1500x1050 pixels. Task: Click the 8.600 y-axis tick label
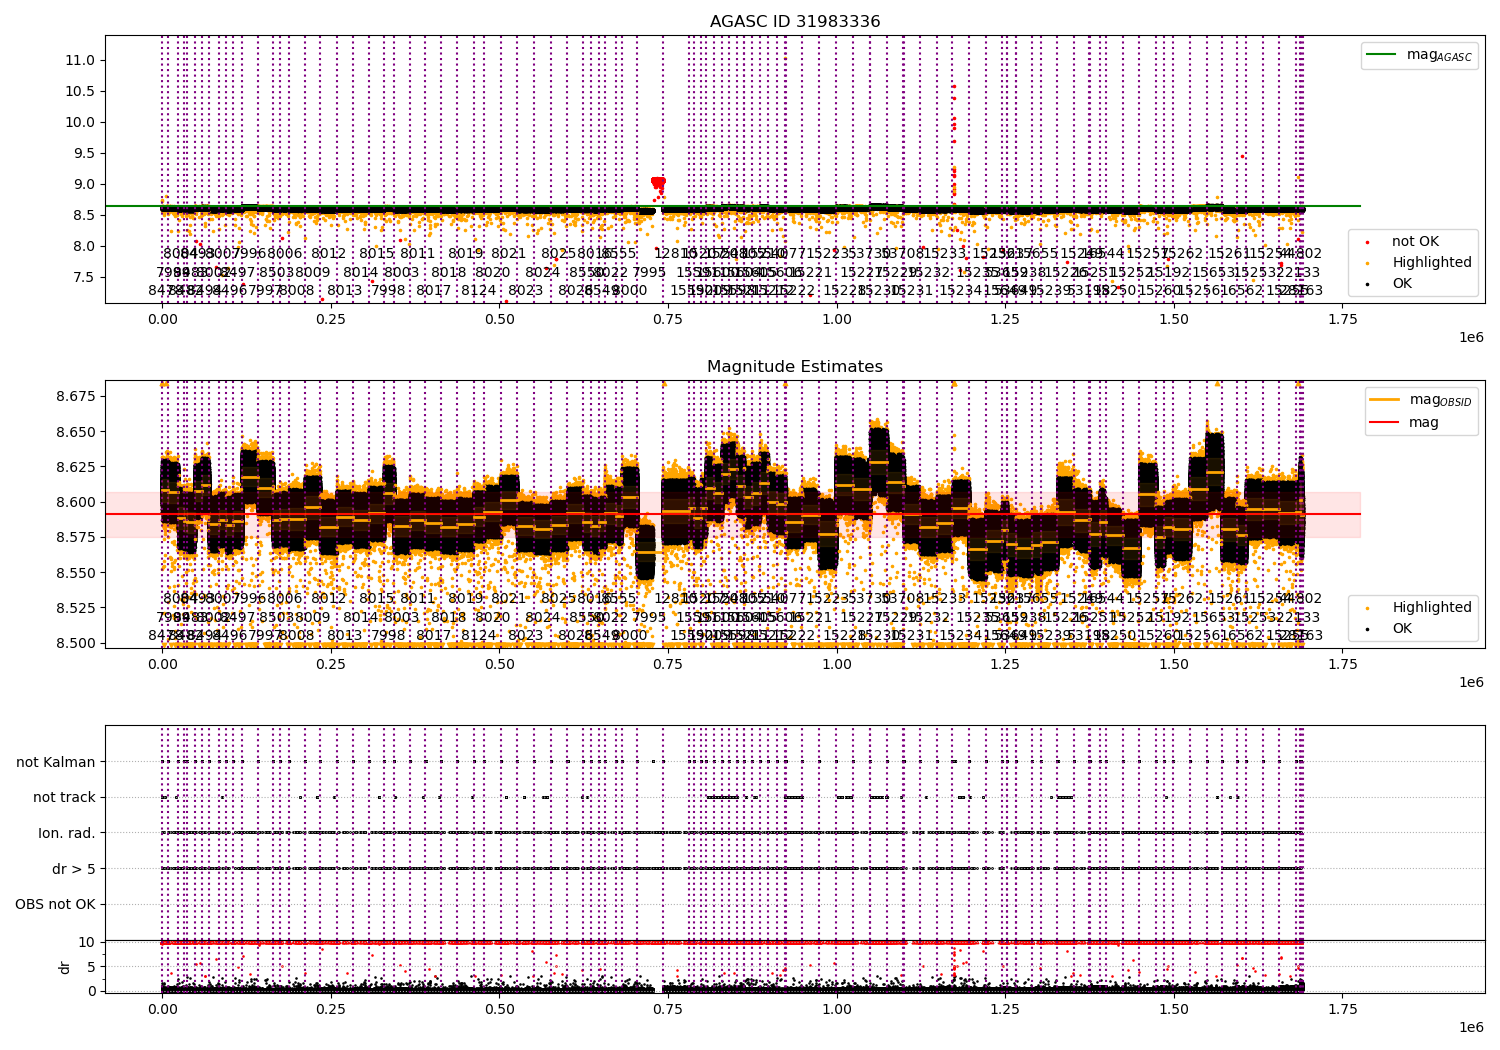point(76,502)
